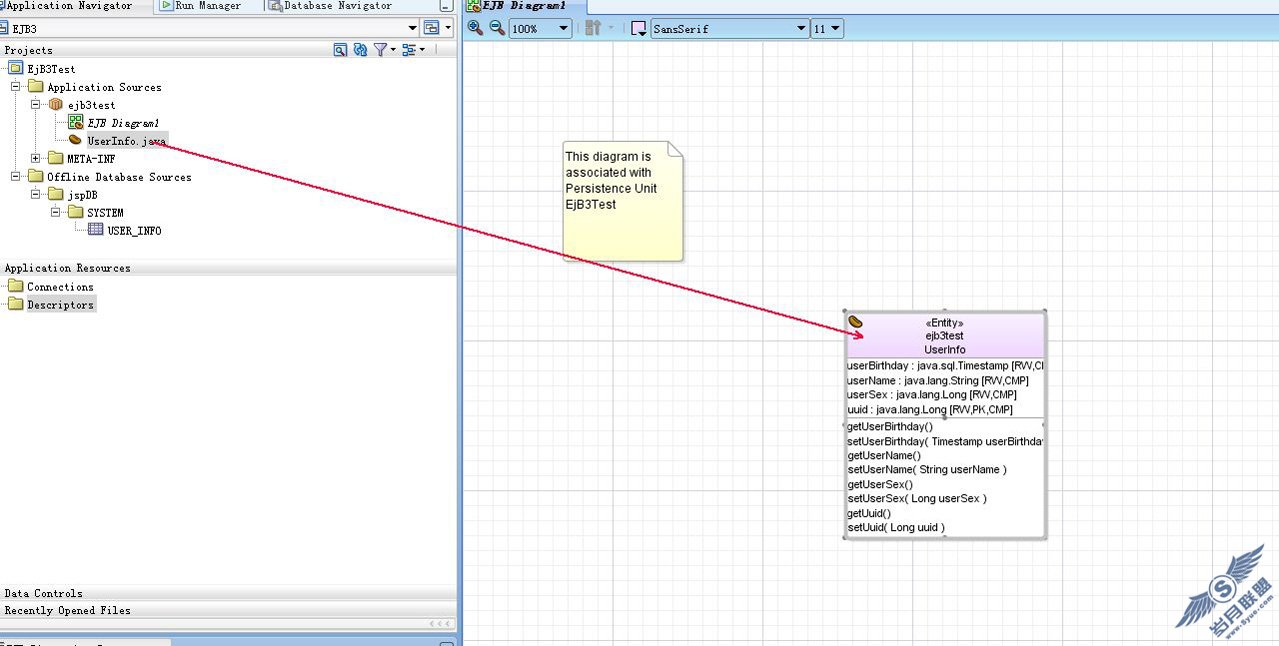Select UserInfo.java in the project tree

(127, 141)
